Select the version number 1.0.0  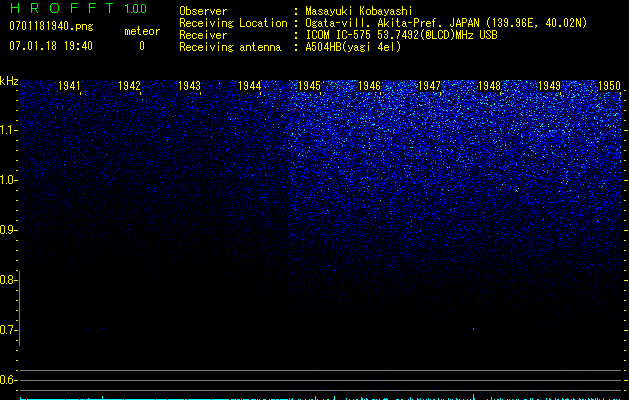[136, 9]
